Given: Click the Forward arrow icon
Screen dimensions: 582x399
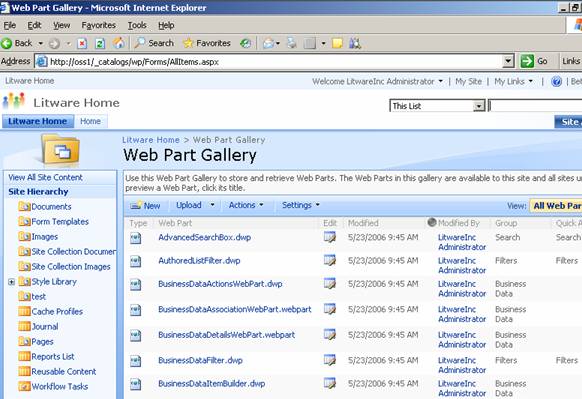Looking at the screenshot, I should click(54, 43).
